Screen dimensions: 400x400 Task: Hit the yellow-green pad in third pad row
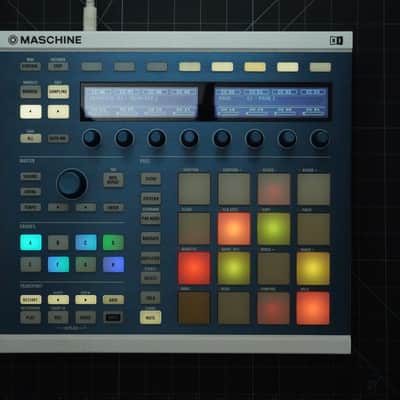pos(234,268)
